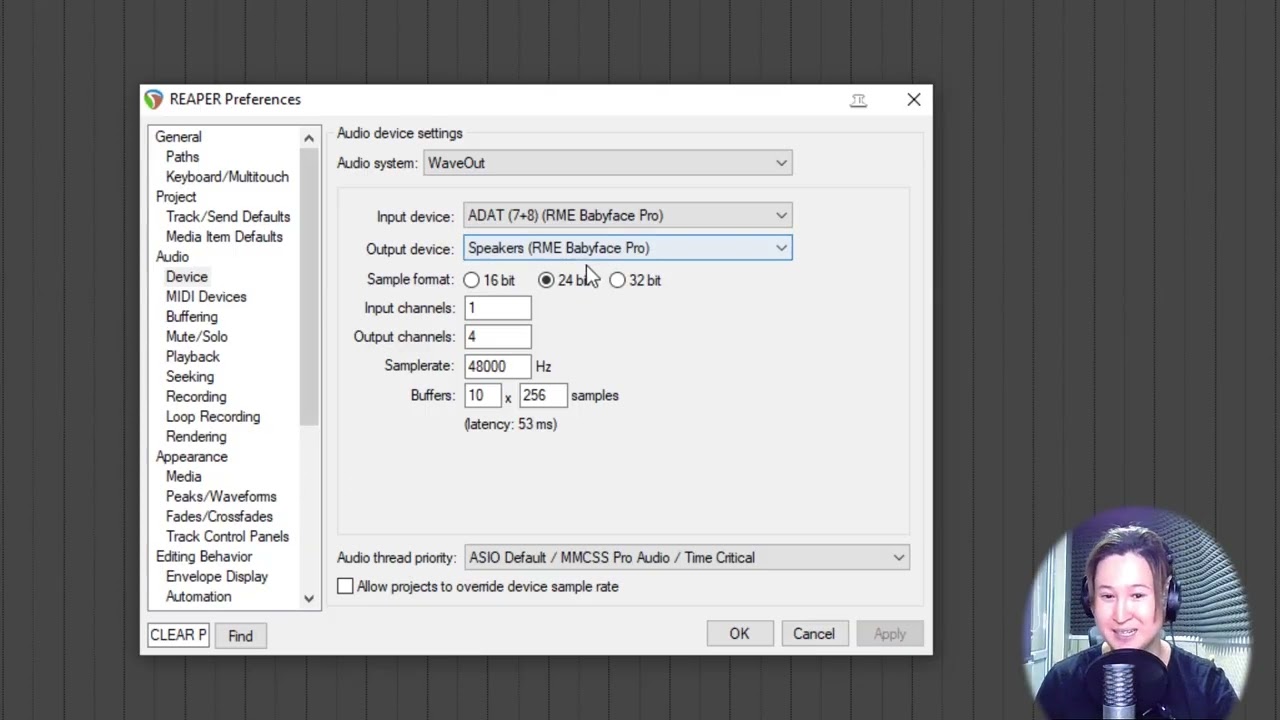Open the Automation preferences page

pos(198,597)
